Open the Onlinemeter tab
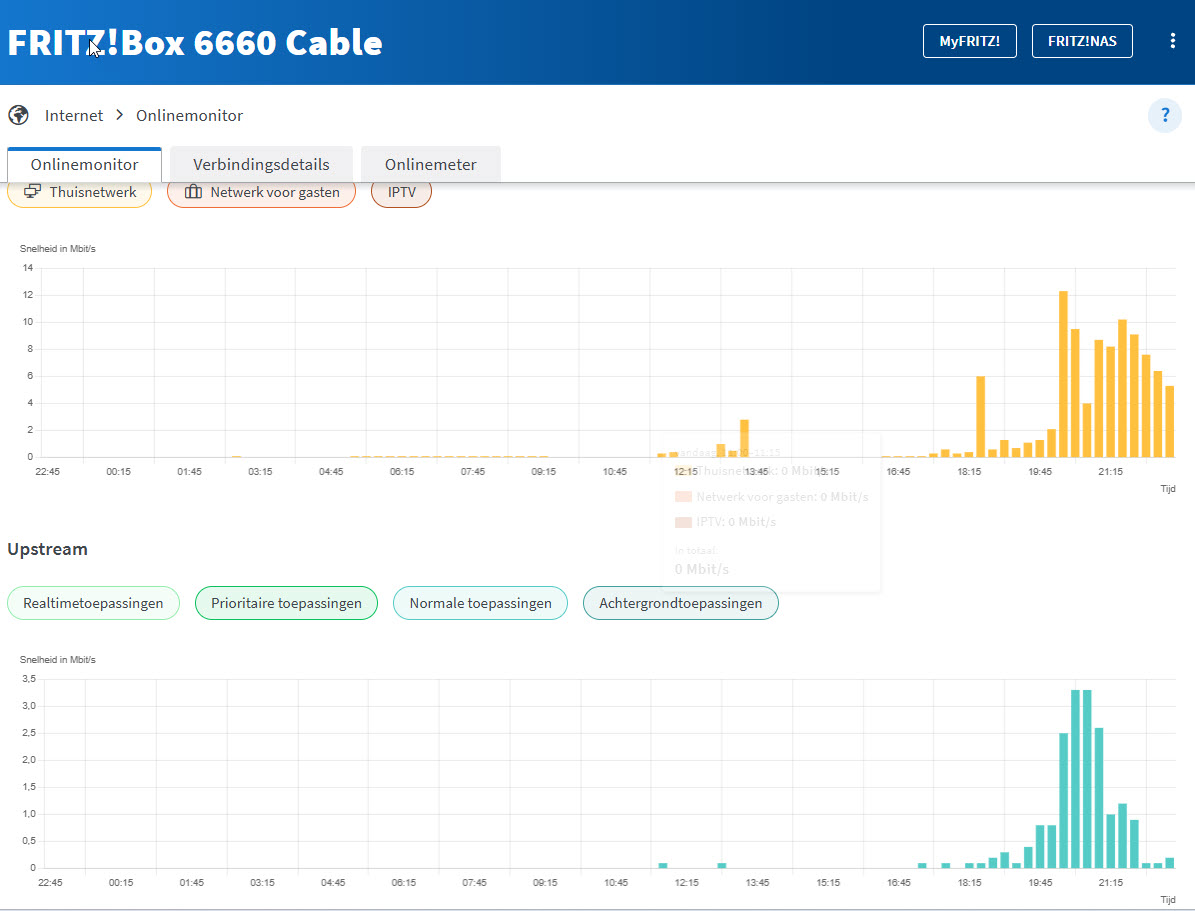The height and width of the screenshot is (911, 1195). coord(430,165)
